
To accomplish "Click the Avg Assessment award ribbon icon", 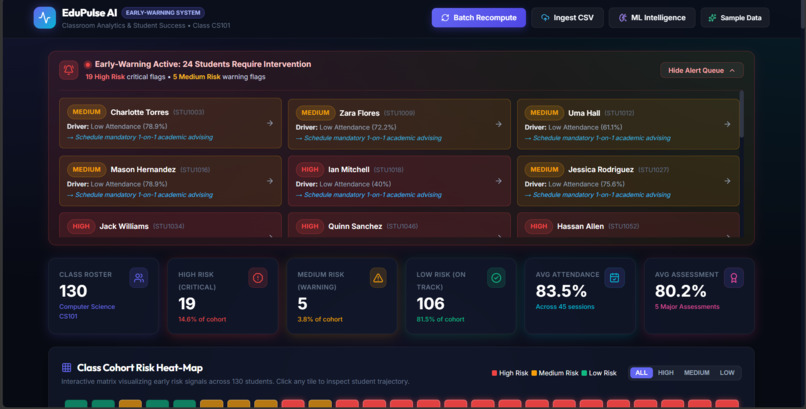I will pyautogui.click(x=734, y=278).
